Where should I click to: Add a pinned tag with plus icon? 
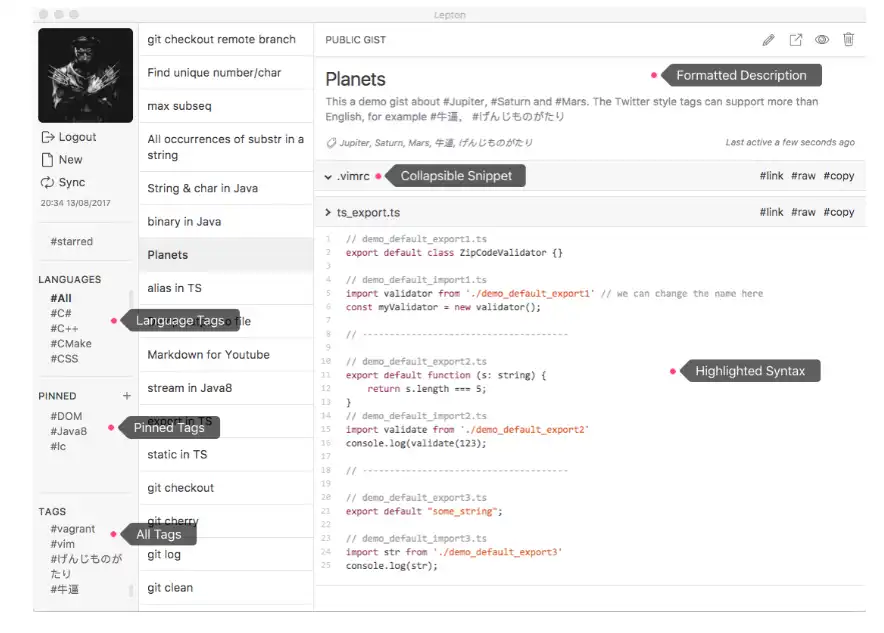click(x=126, y=396)
